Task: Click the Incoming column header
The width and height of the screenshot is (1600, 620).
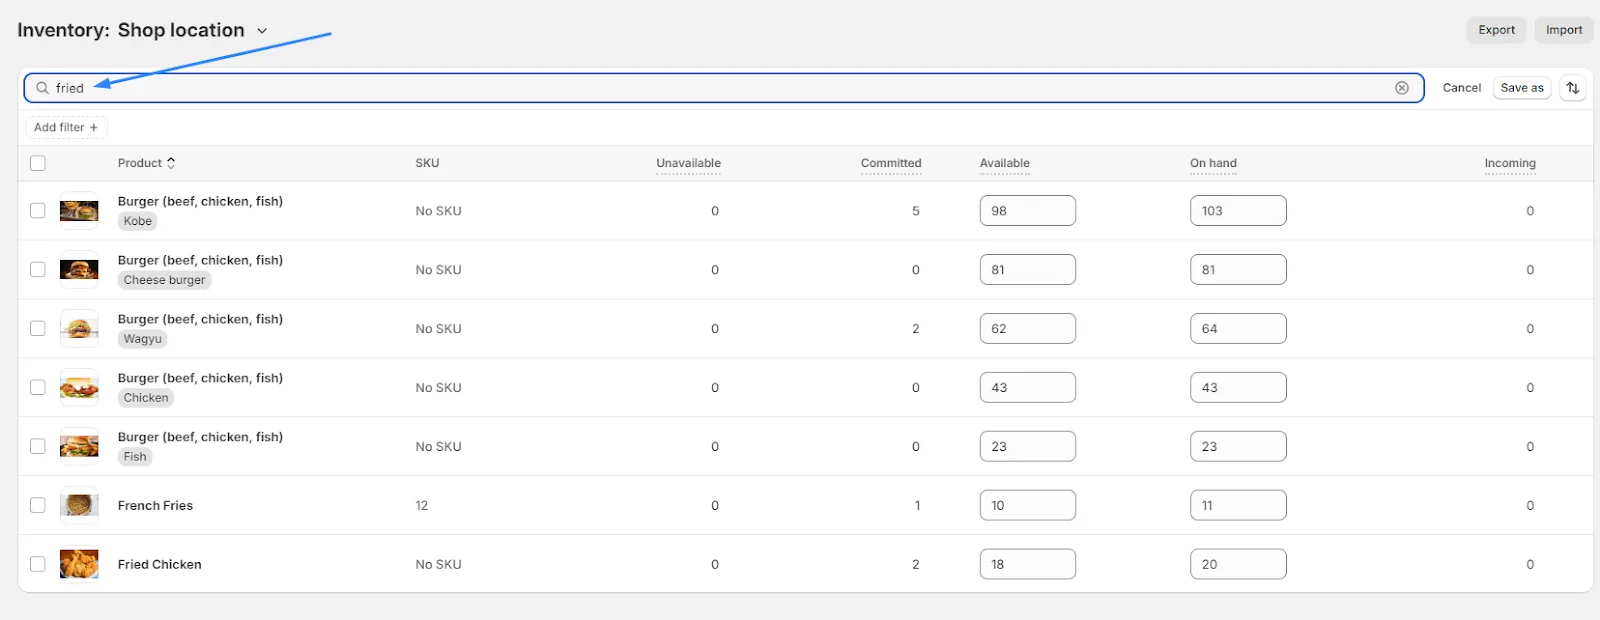Action: click(x=1510, y=163)
